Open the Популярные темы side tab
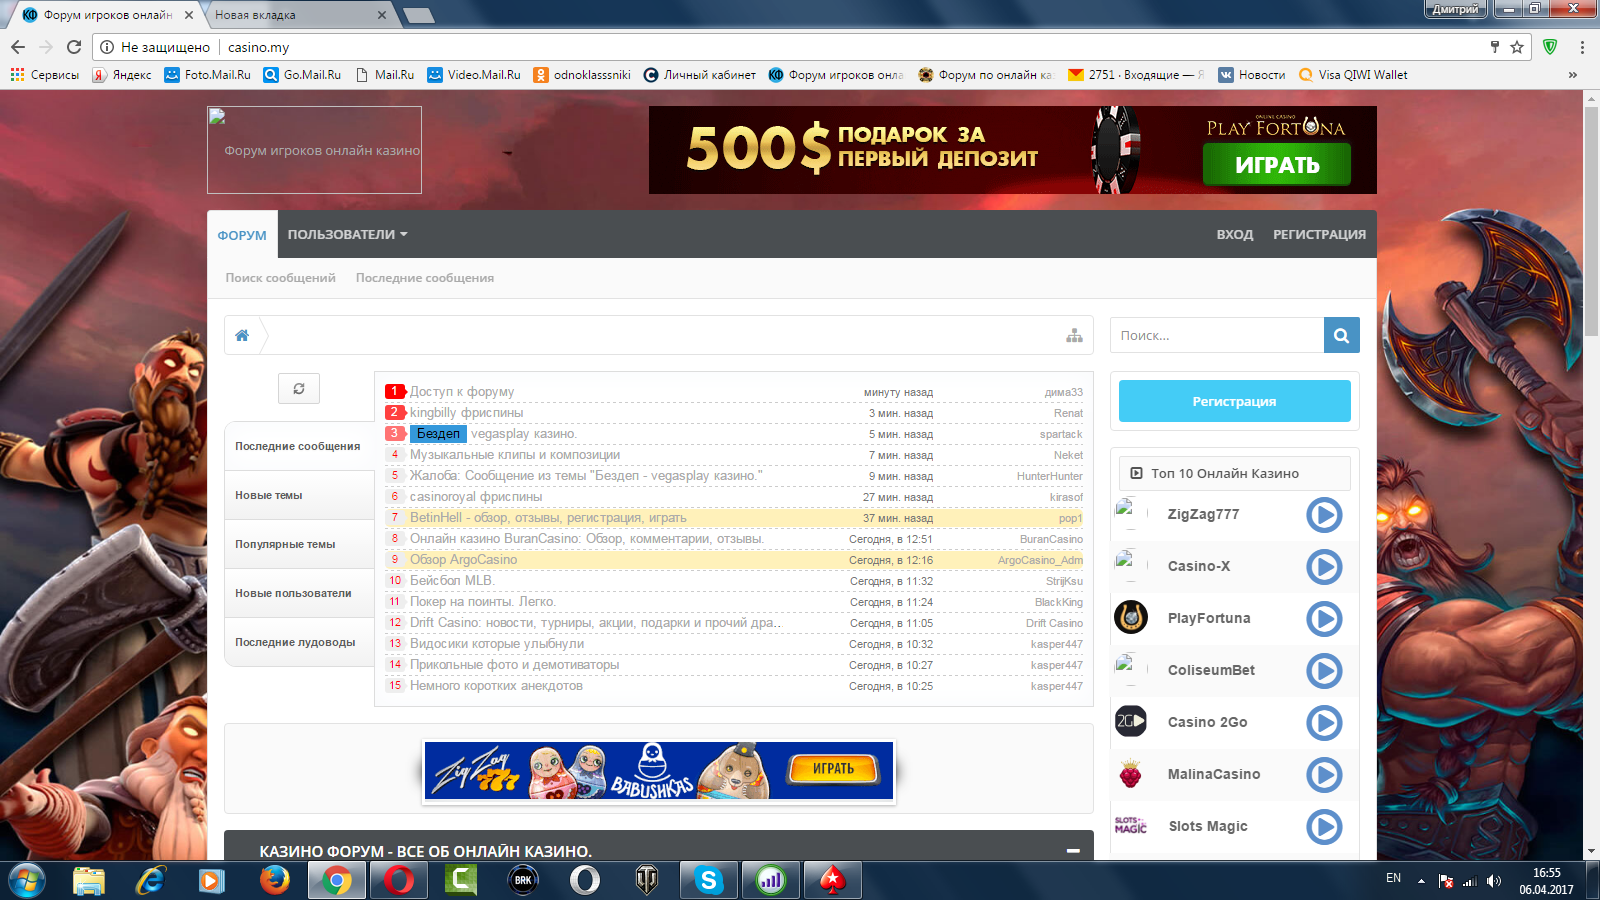 click(298, 544)
